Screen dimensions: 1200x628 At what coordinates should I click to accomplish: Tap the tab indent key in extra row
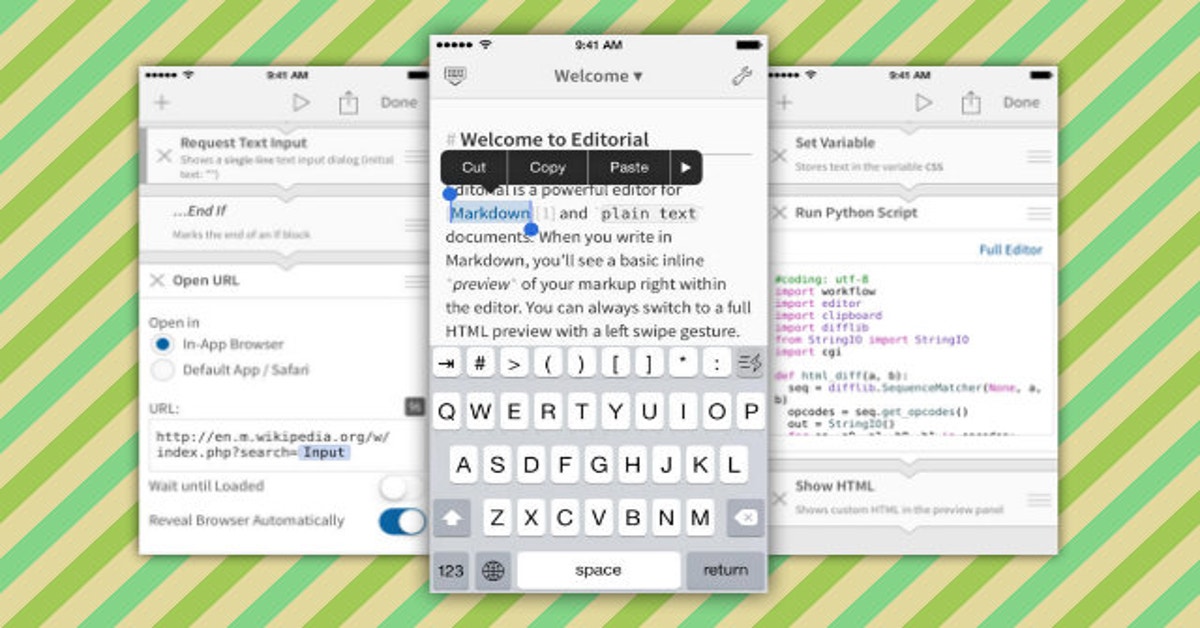pos(447,364)
